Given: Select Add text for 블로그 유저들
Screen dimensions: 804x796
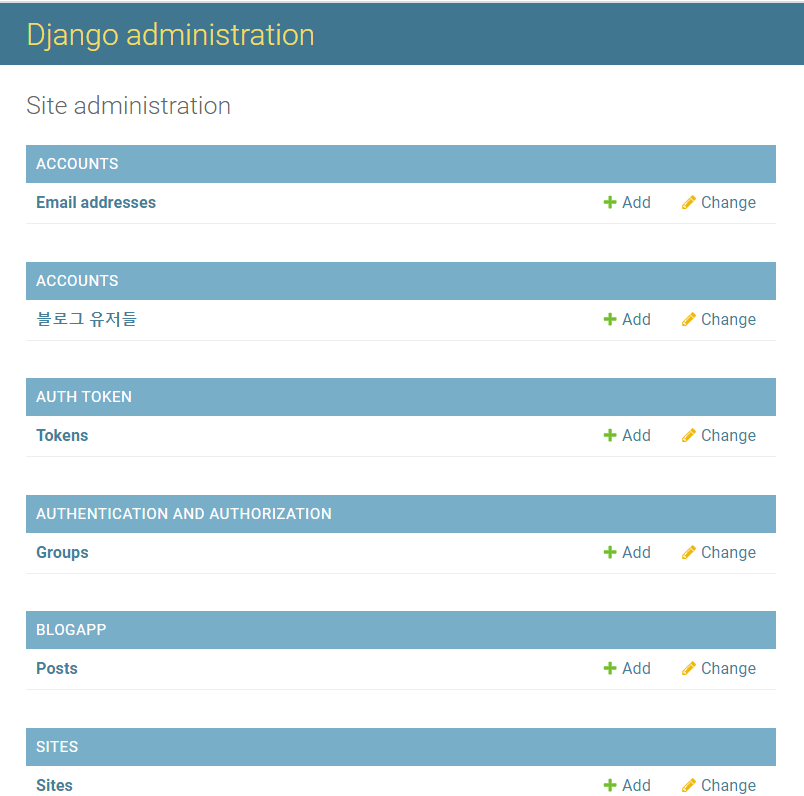Looking at the screenshot, I should click(x=636, y=319).
